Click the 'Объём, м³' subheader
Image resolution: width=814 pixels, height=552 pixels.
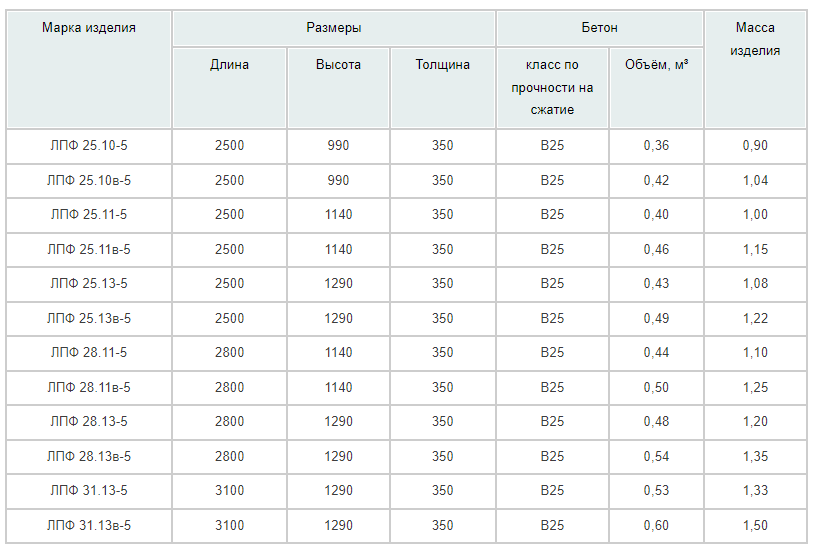[655, 65]
